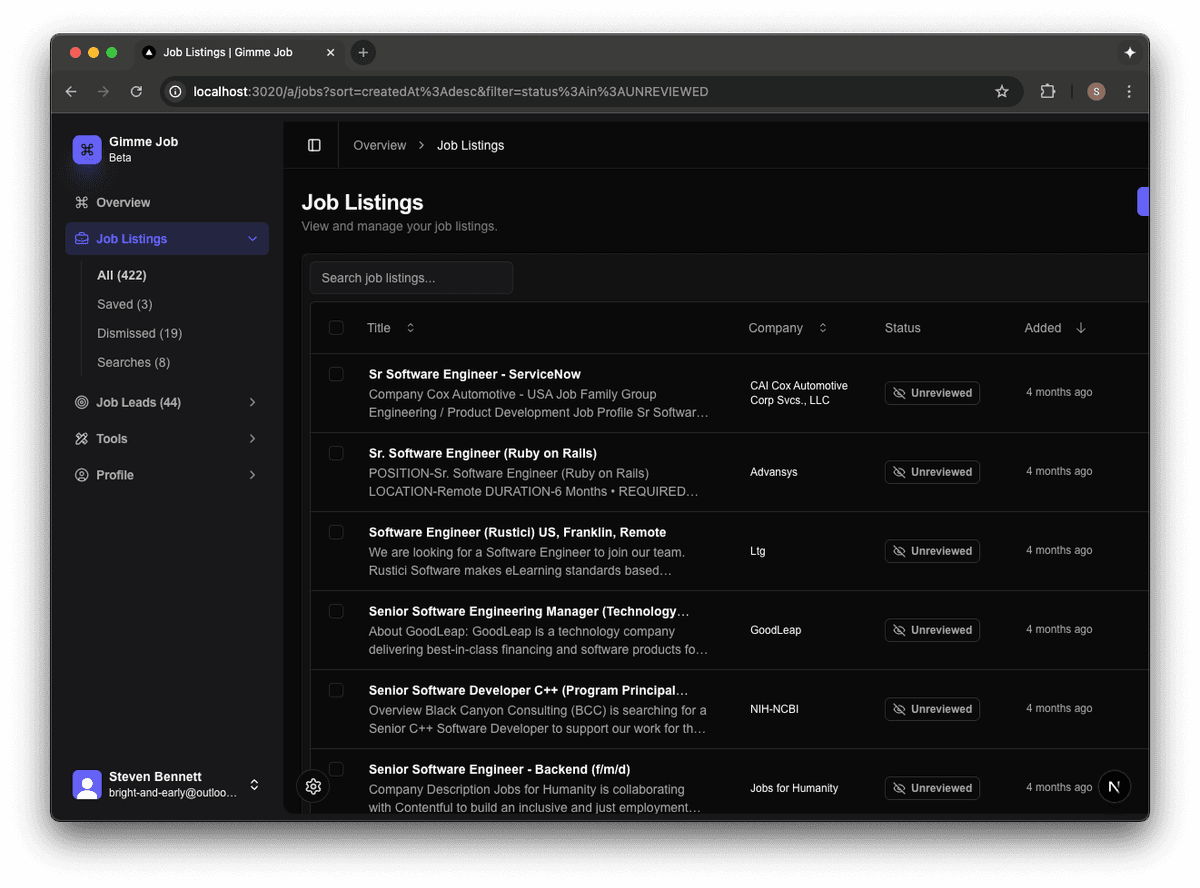
Task: Sort by Added arrow icon
Action: tap(1081, 328)
